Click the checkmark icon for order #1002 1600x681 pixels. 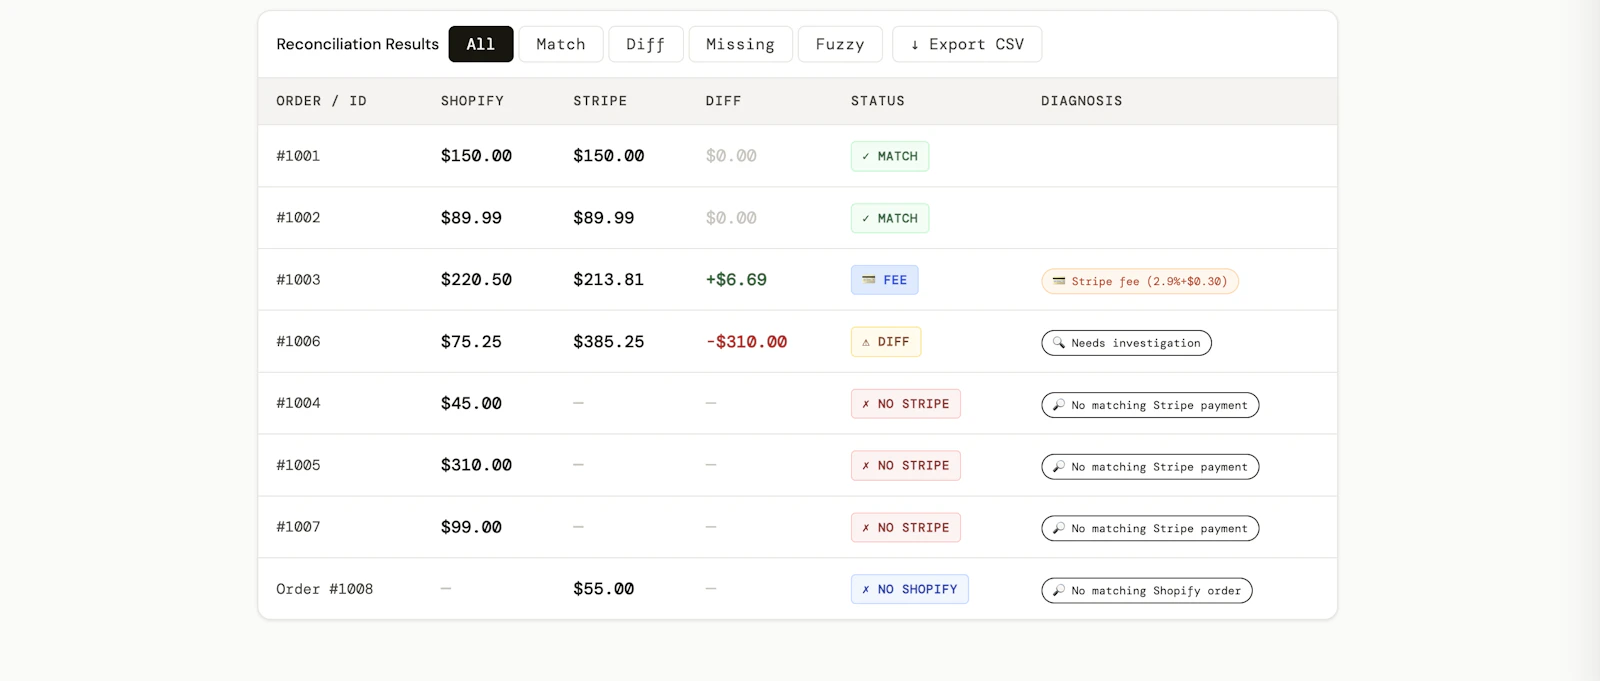pyautogui.click(x=866, y=218)
